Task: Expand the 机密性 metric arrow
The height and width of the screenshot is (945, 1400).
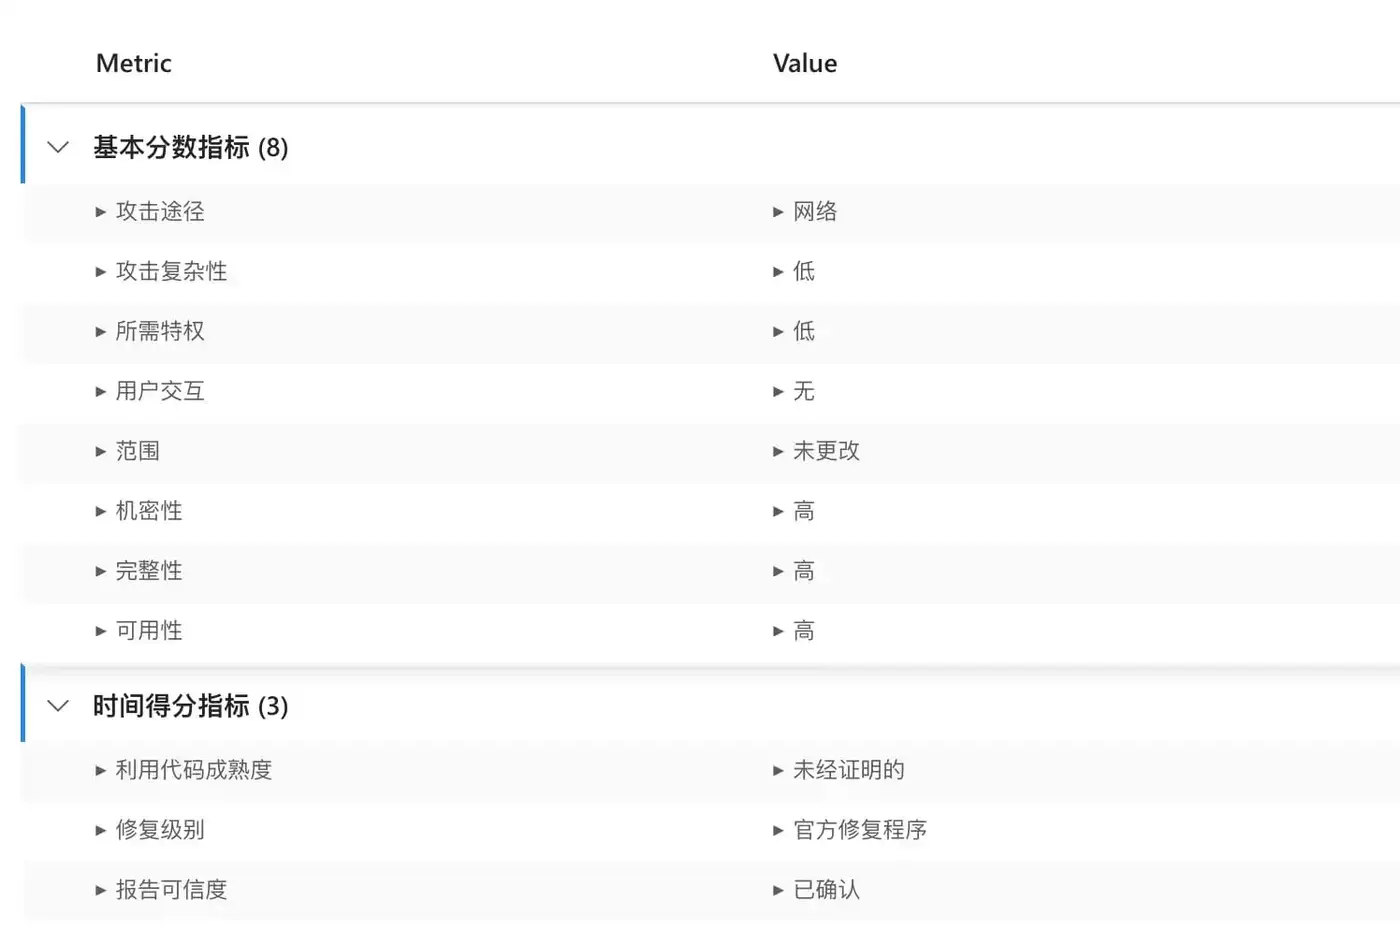Action: point(101,512)
